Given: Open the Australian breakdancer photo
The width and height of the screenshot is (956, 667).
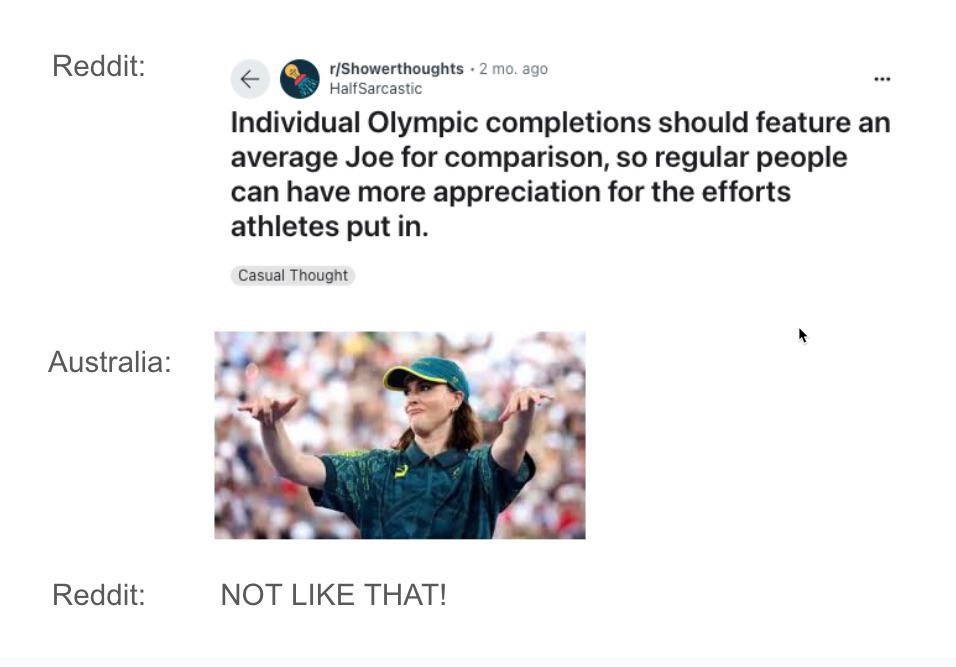Looking at the screenshot, I should tap(400, 435).
